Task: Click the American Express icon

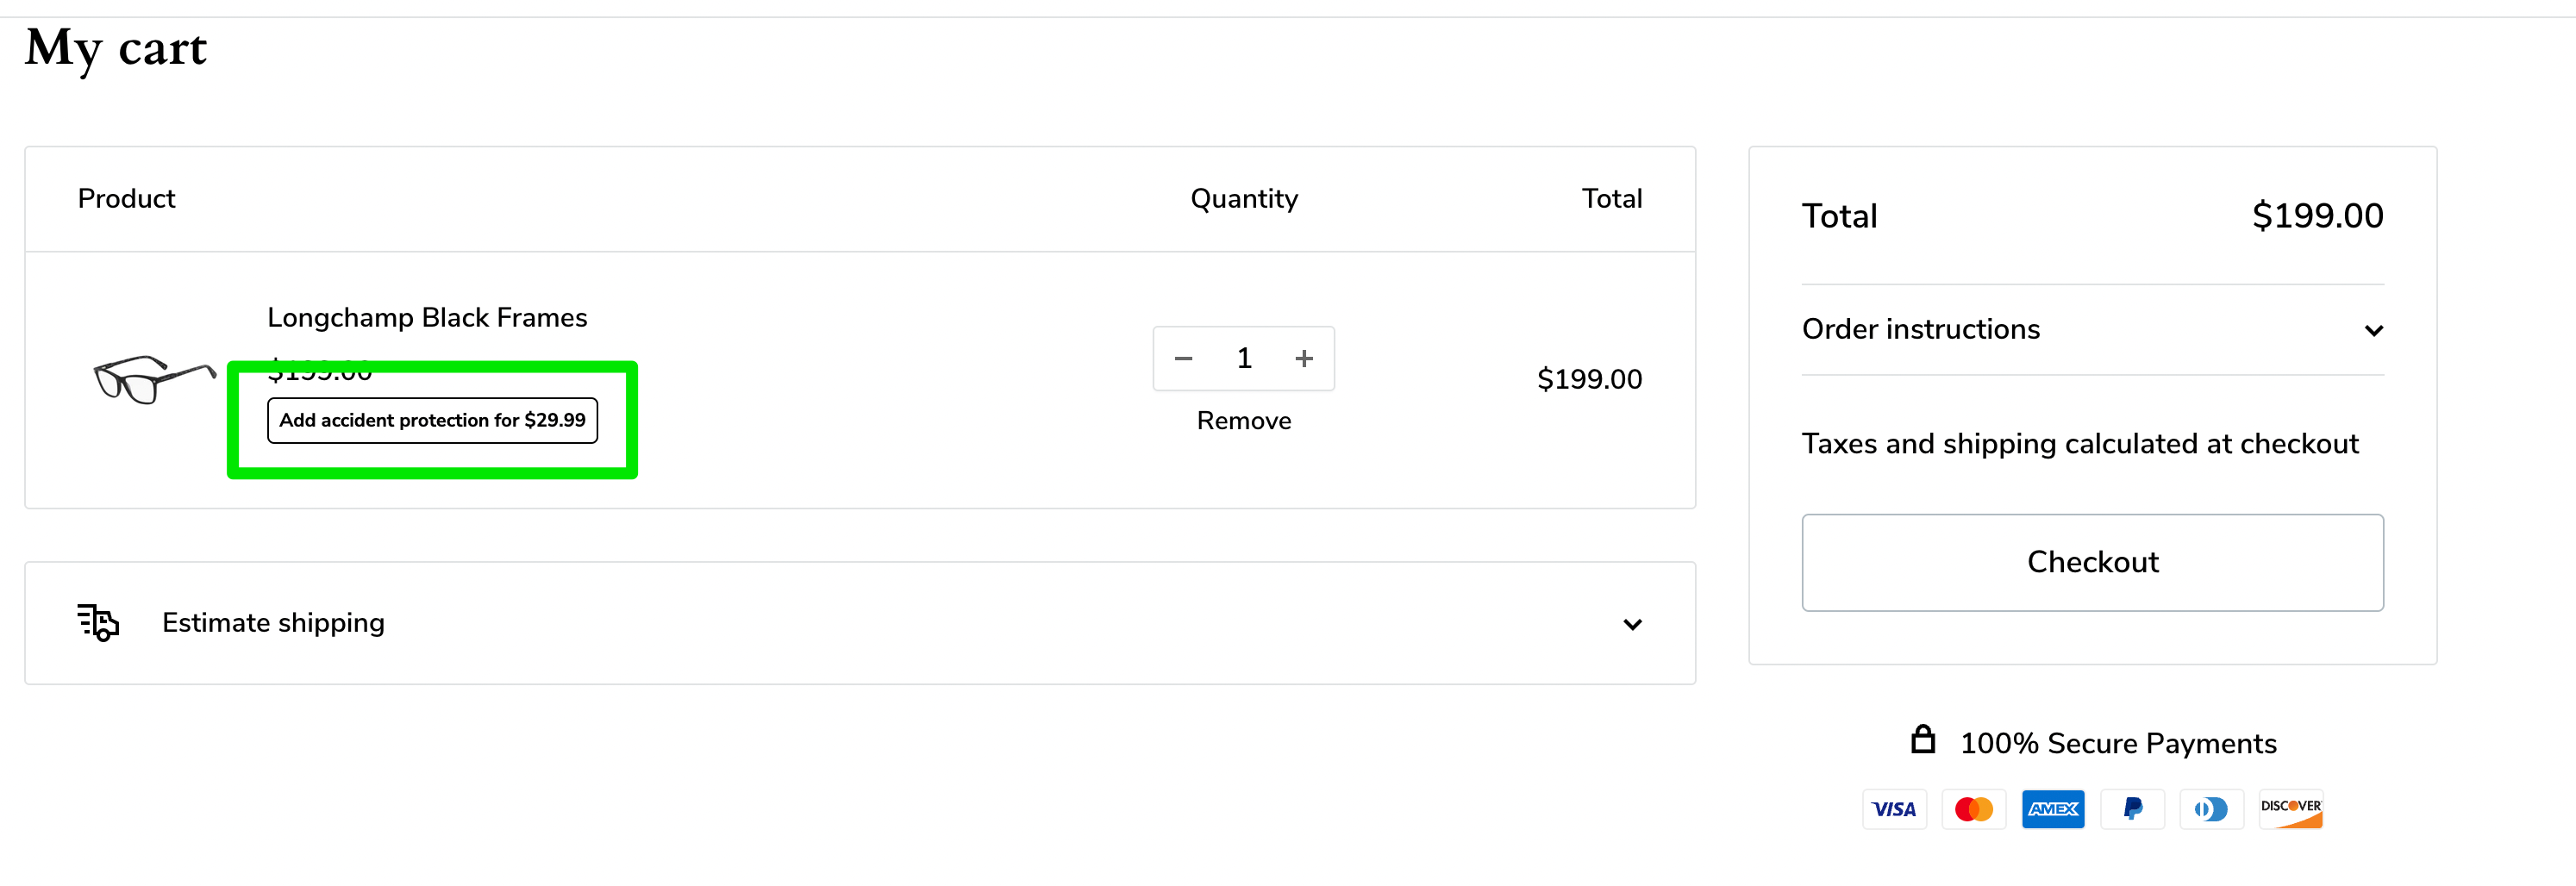Action: point(2052,809)
